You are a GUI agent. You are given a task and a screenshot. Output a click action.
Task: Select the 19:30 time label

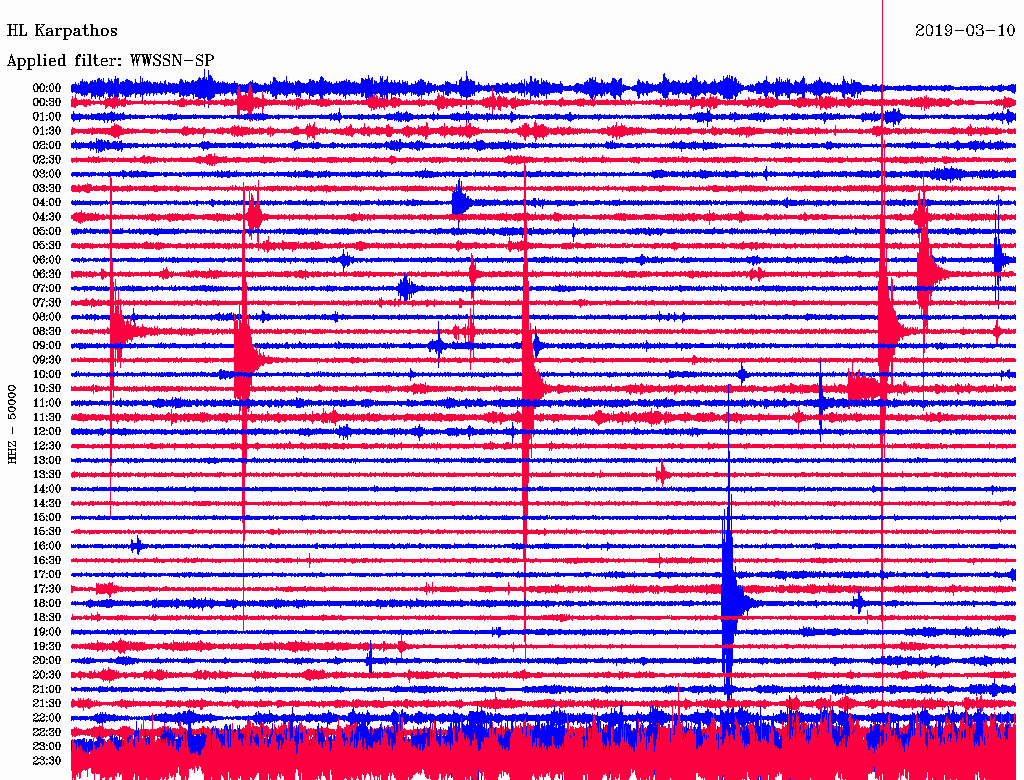(47, 646)
